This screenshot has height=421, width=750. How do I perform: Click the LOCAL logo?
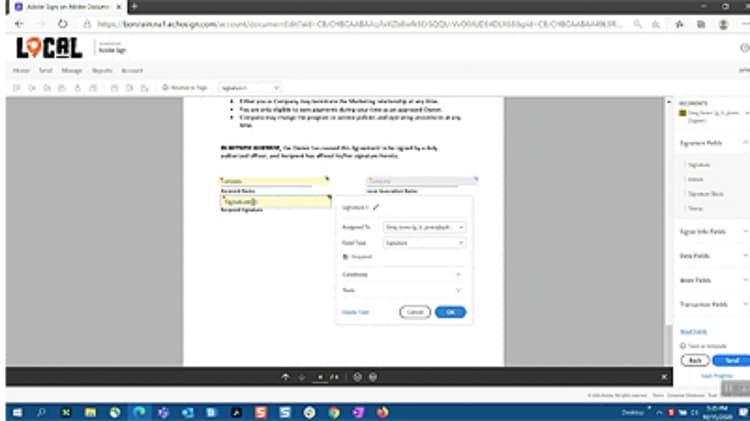click(49, 48)
